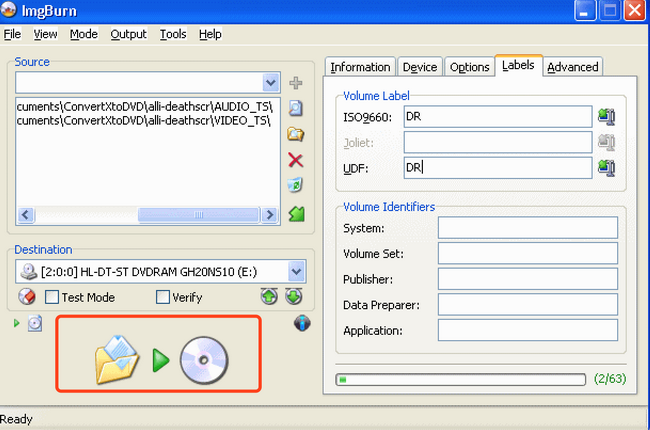Click the UDF label sync icon
The image size is (650, 430).
[606, 168]
